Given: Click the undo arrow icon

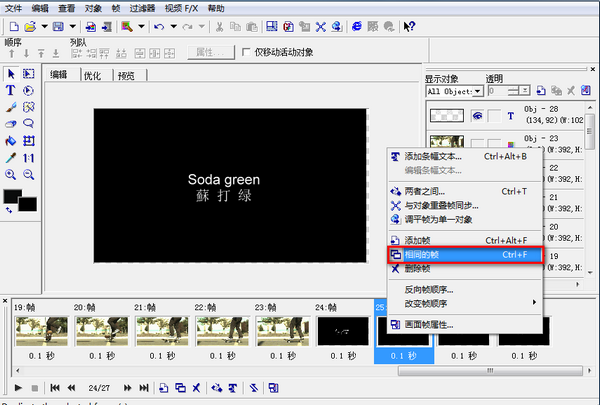Looking at the screenshot, I should coord(159,26).
